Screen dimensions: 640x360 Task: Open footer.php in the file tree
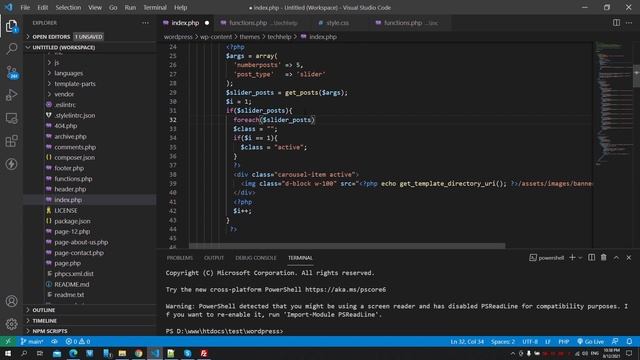click(x=69, y=168)
